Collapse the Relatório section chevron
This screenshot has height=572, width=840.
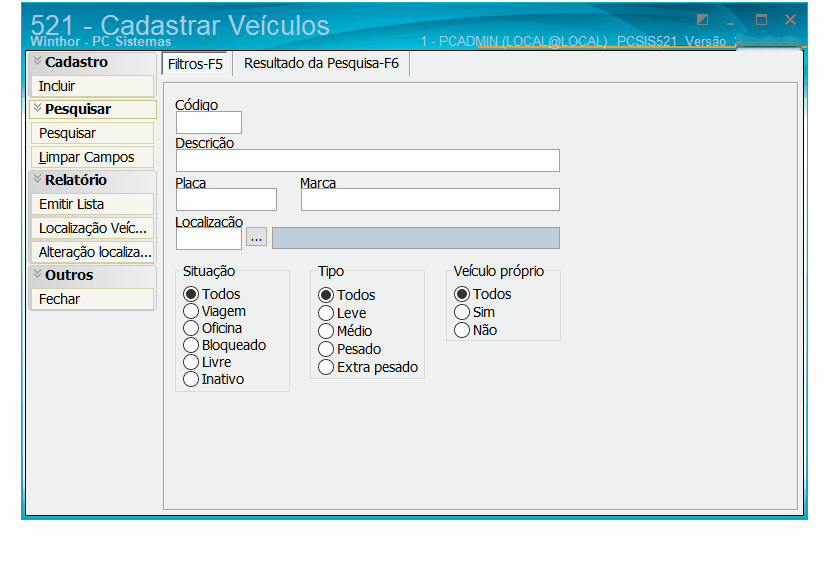pos(37,179)
